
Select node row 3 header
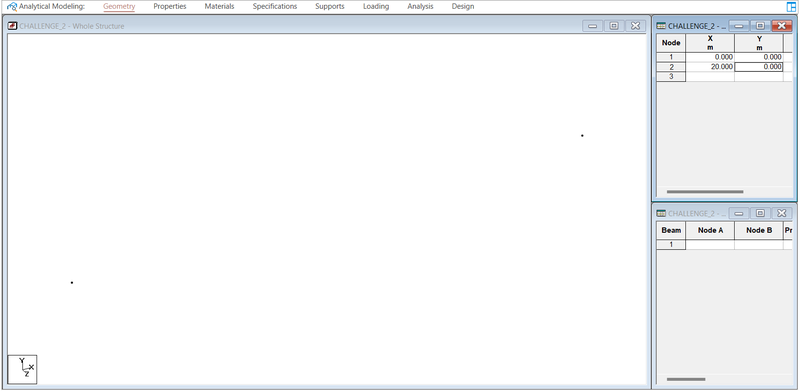pyautogui.click(x=671, y=77)
